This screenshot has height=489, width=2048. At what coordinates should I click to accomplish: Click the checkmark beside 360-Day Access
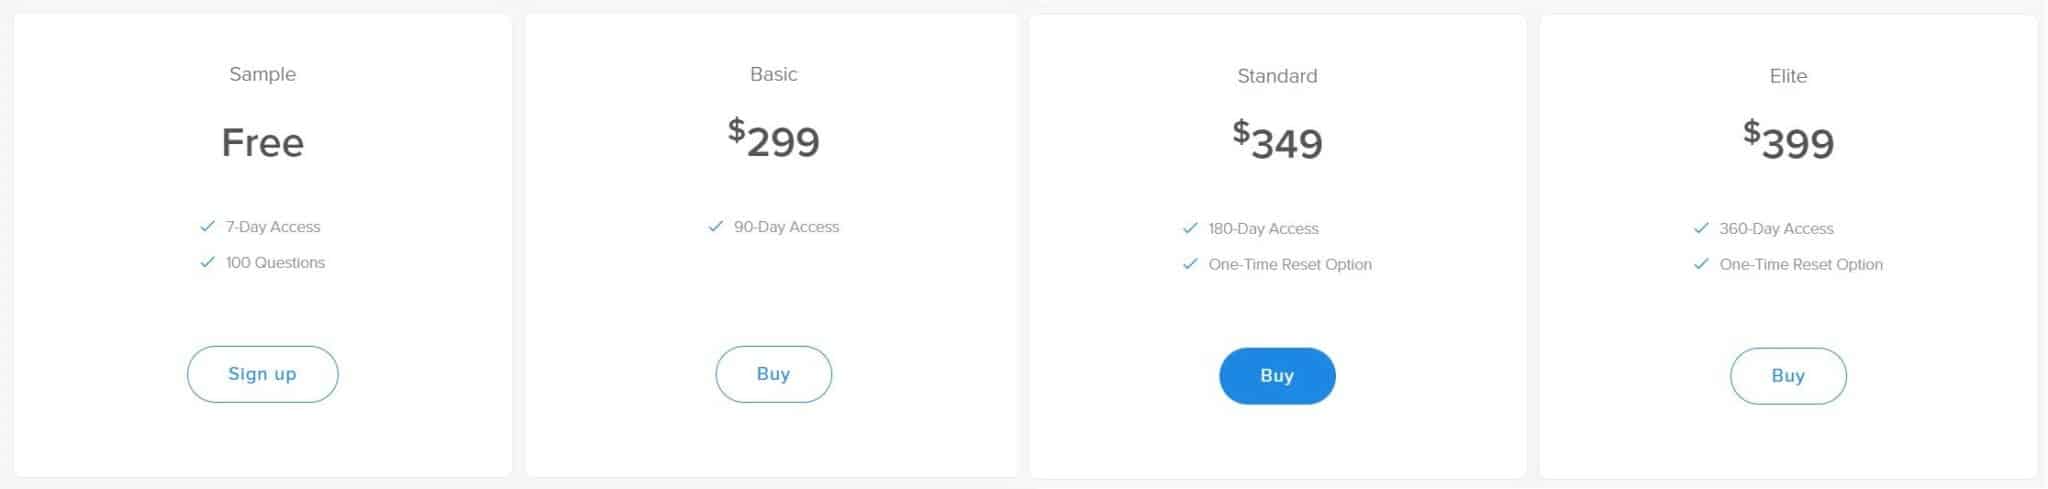click(x=1701, y=228)
